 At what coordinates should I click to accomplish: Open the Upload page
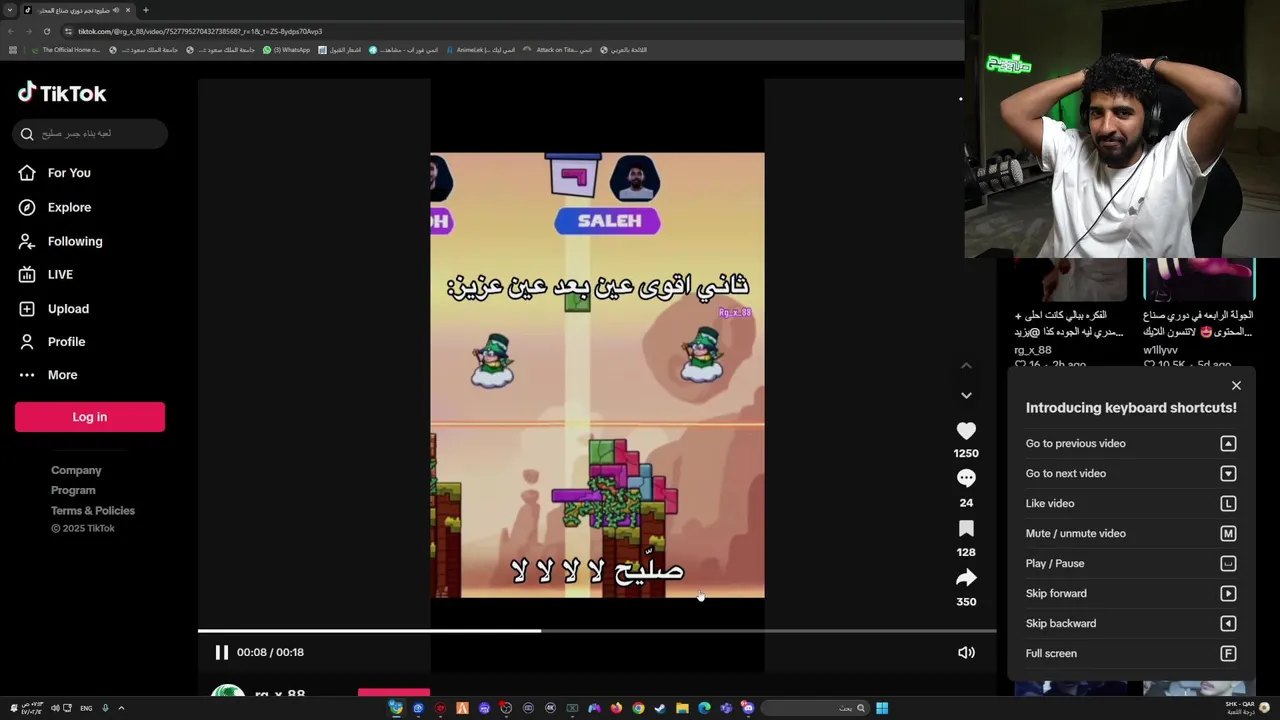(54, 309)
